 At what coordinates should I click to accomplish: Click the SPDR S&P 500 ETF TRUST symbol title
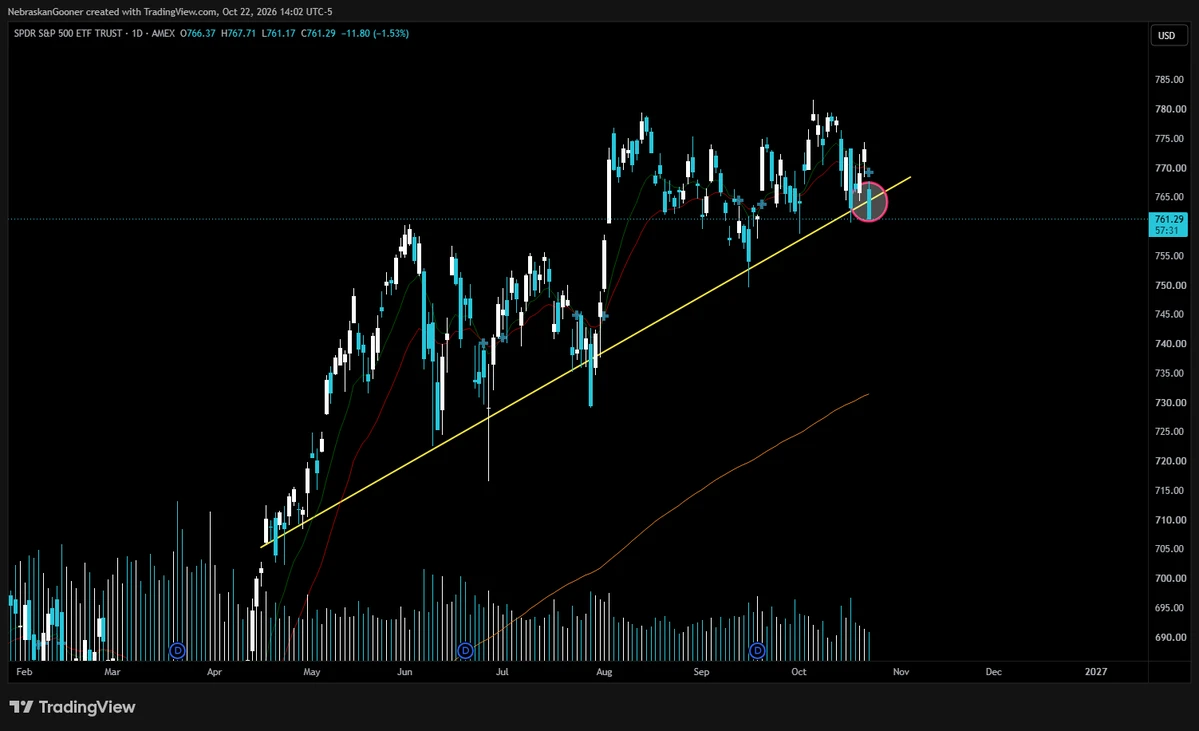[x=68, y=34]
